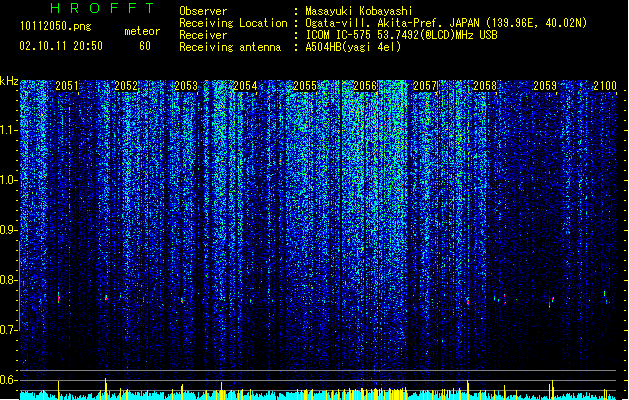The image size is (629, 400).
Task: Click the 2100 time marker
Action: (605, 86)
